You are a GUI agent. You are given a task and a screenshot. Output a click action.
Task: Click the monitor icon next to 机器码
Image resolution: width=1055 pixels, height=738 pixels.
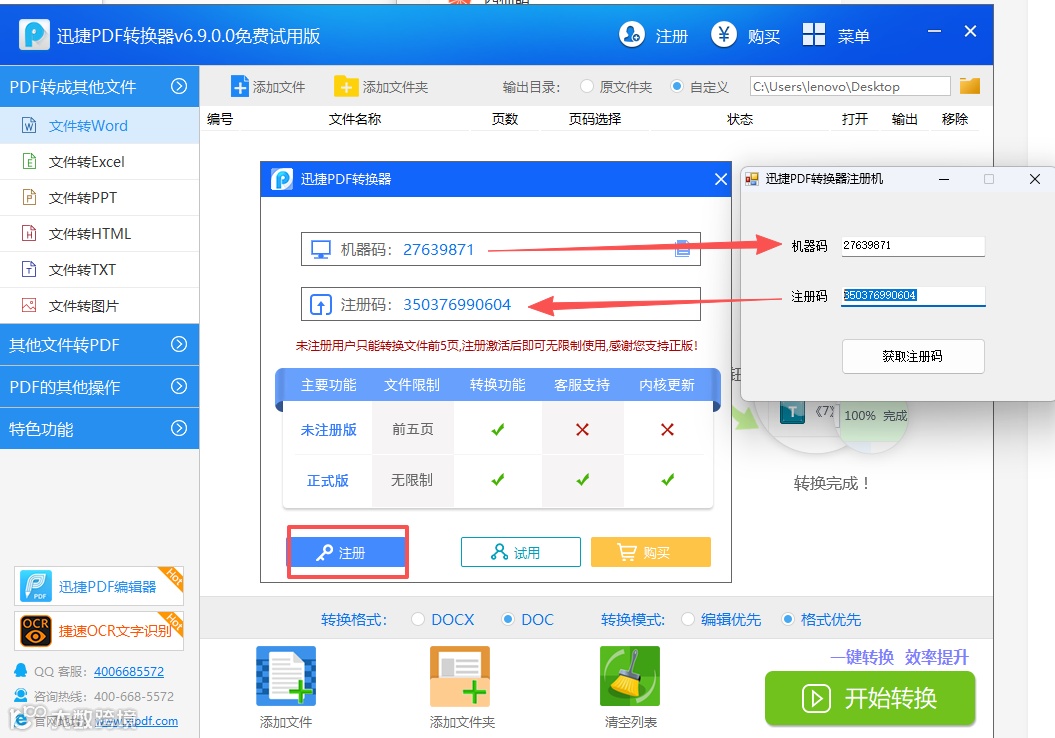tap(321, 250)
